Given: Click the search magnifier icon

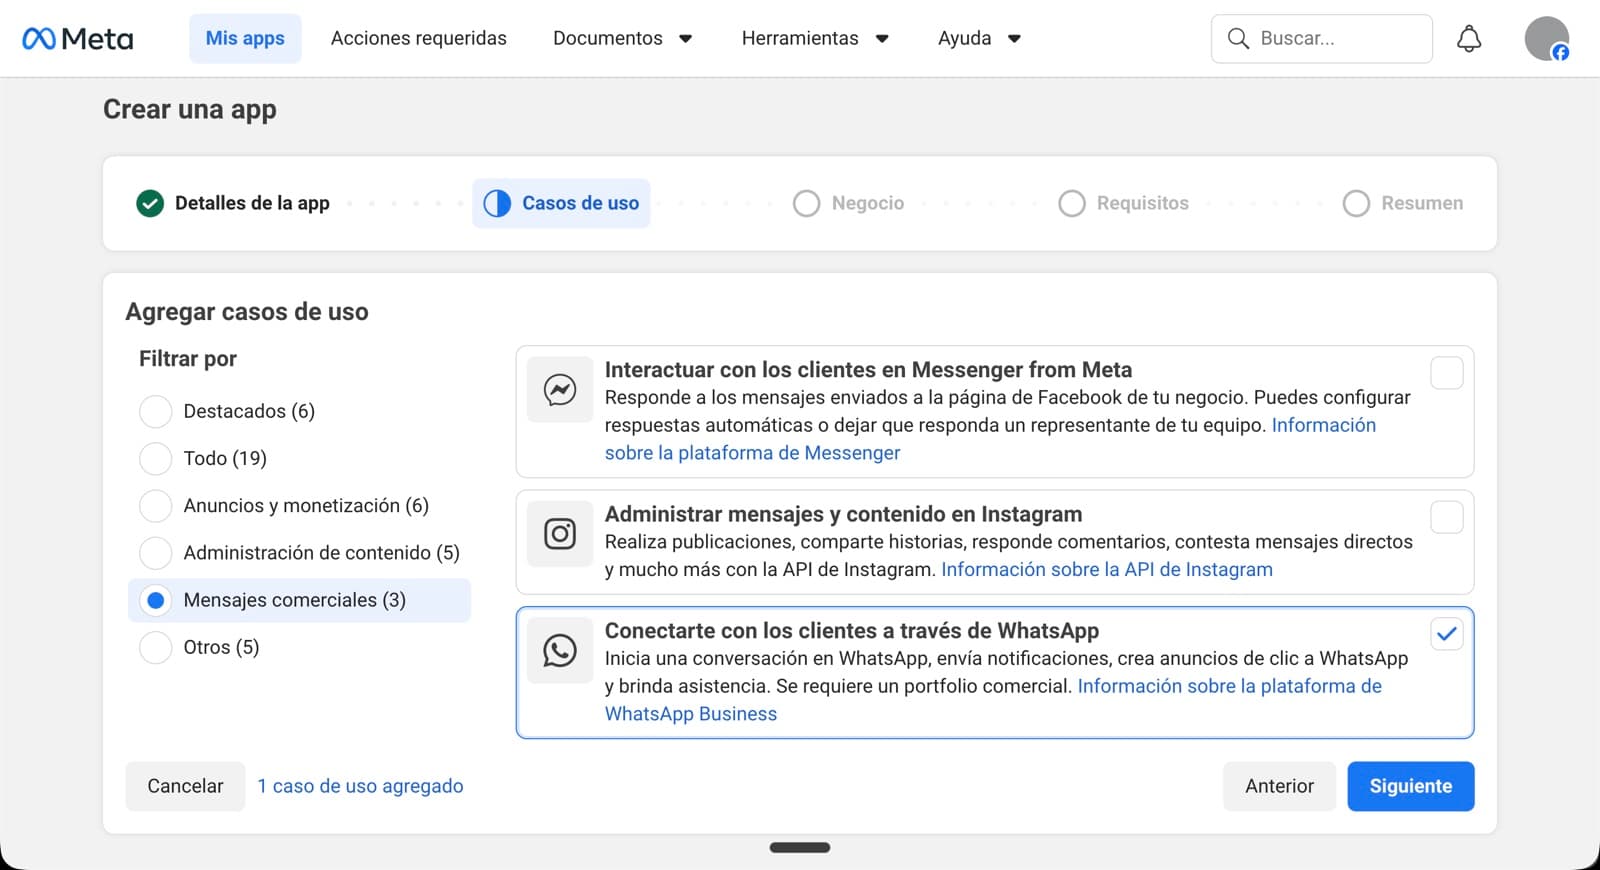Looking at the screenshot, I should coord(1238,39).
